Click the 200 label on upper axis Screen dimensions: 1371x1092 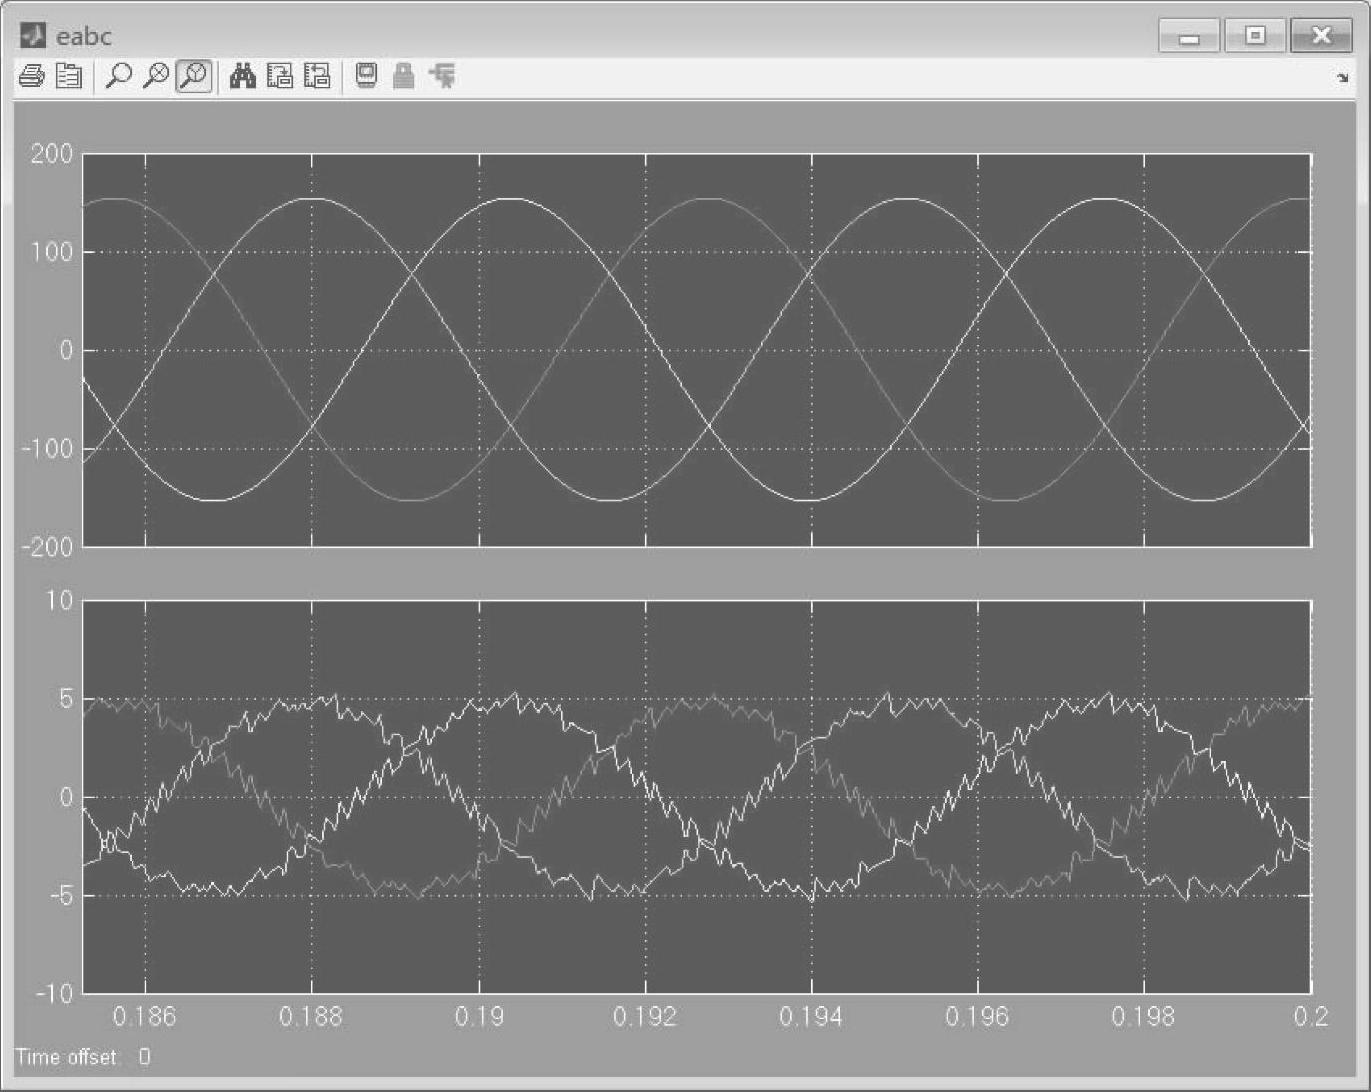pos(52,154)
